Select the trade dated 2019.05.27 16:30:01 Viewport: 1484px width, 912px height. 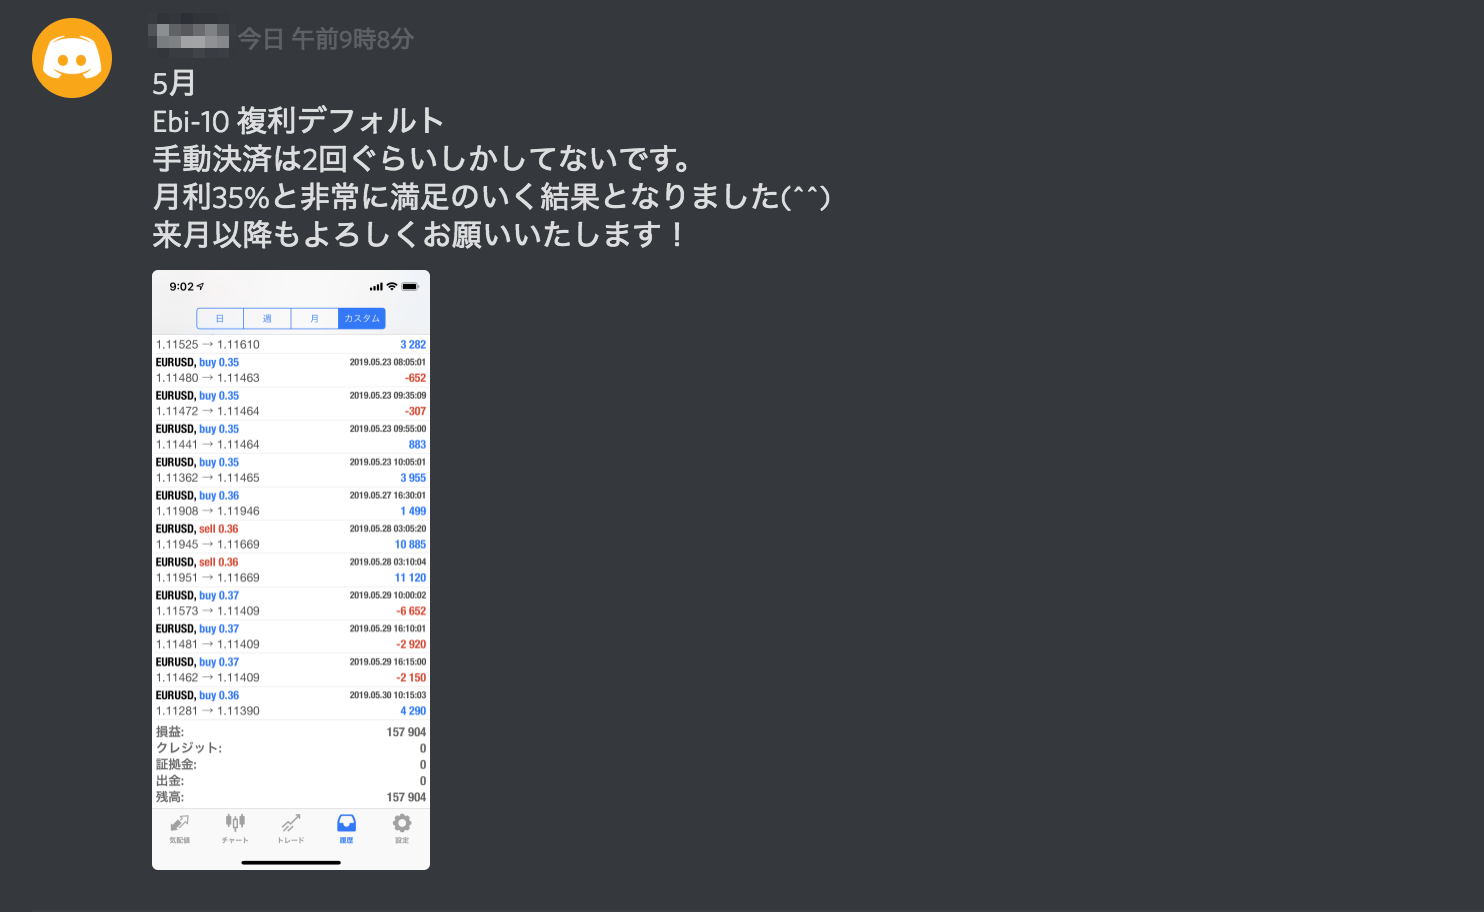[291, 503]
